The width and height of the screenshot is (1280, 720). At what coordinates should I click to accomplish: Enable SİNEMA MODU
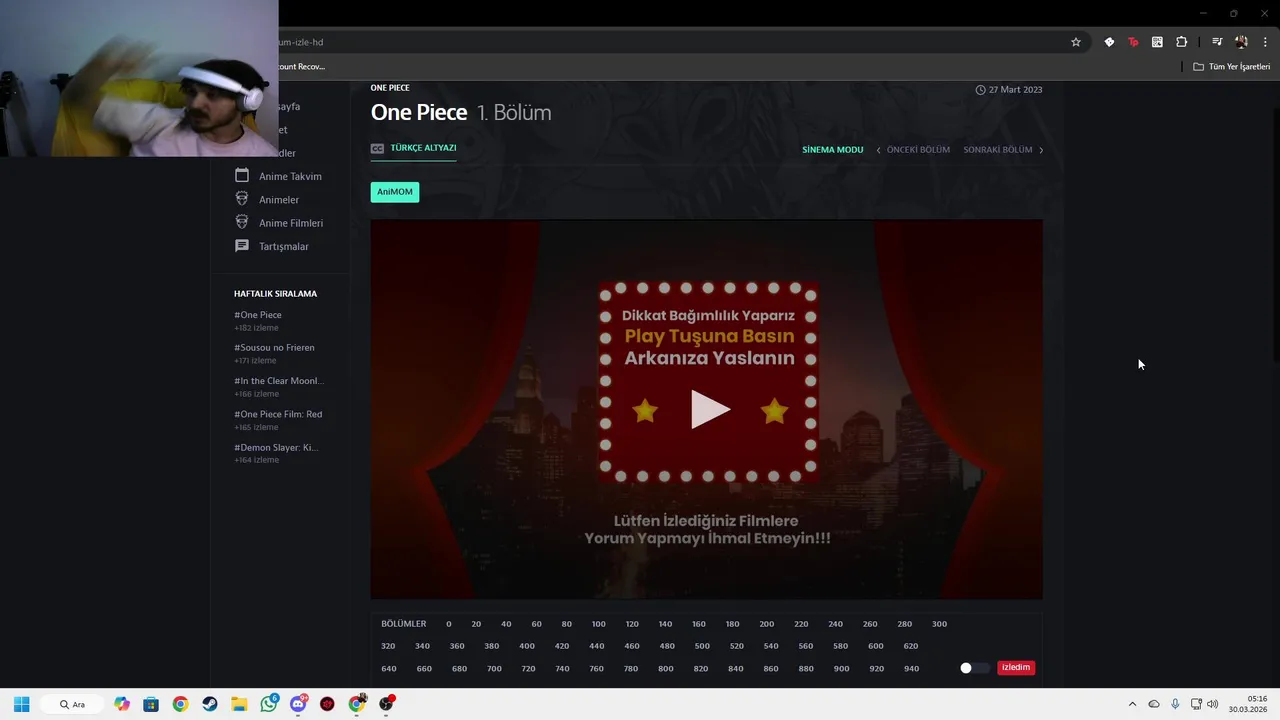pyautogui.click(x=832, y=150)
